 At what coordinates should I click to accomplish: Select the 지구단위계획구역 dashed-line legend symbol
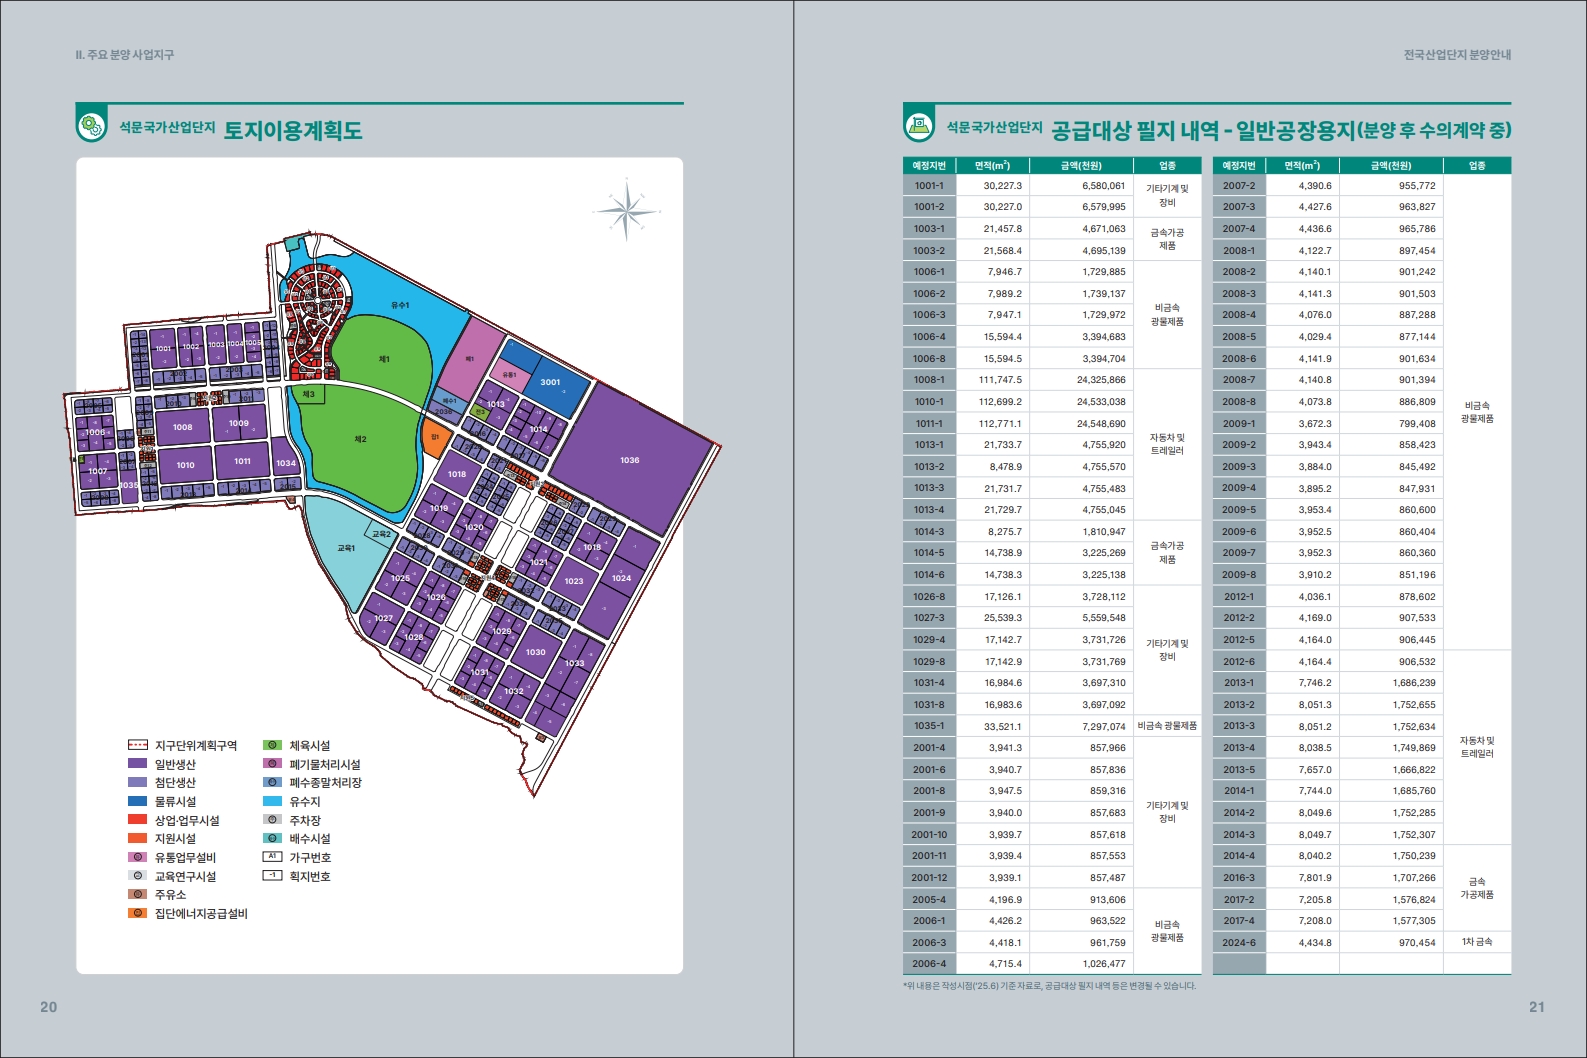point(138,745)
